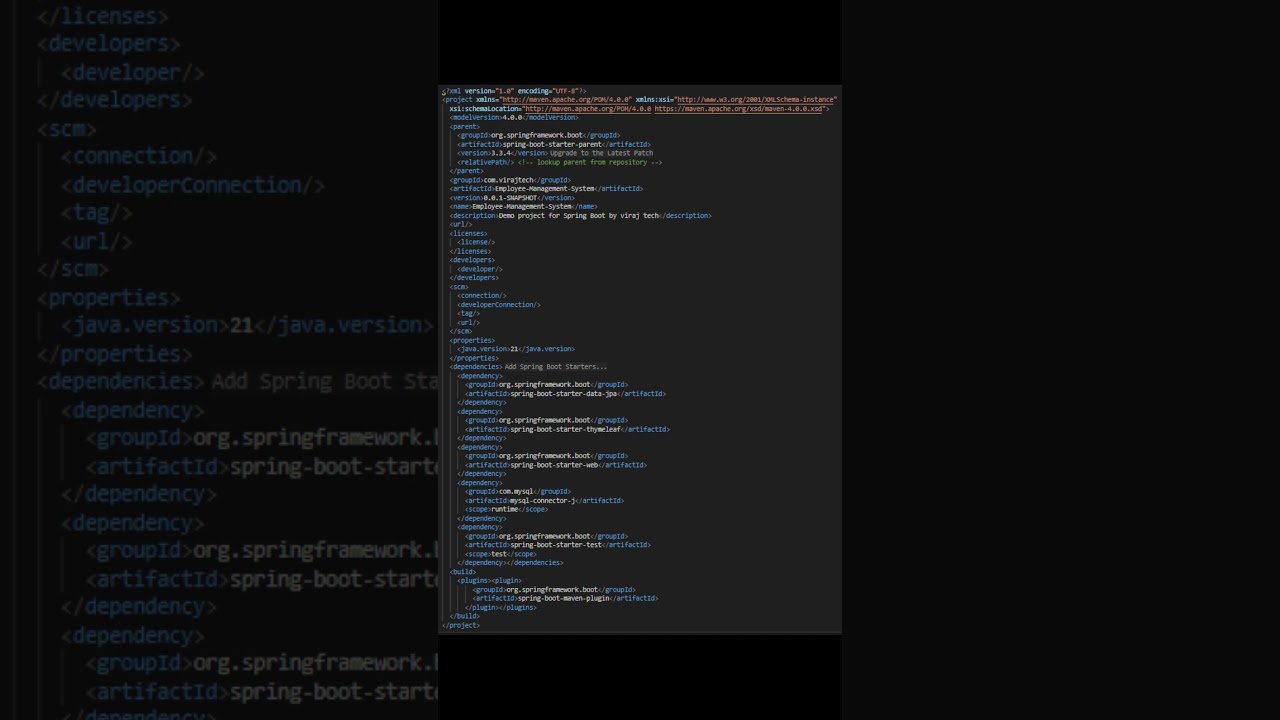Click the spring-boot-starter-test artifactId
The width and height of the screenshot is (1280, 720).
558,546
